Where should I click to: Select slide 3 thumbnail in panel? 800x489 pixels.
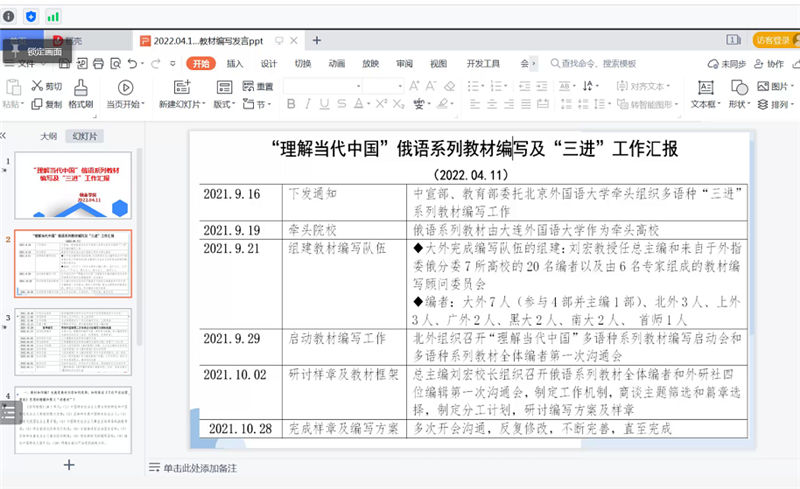pyautogui.click(x=72, y=341)
